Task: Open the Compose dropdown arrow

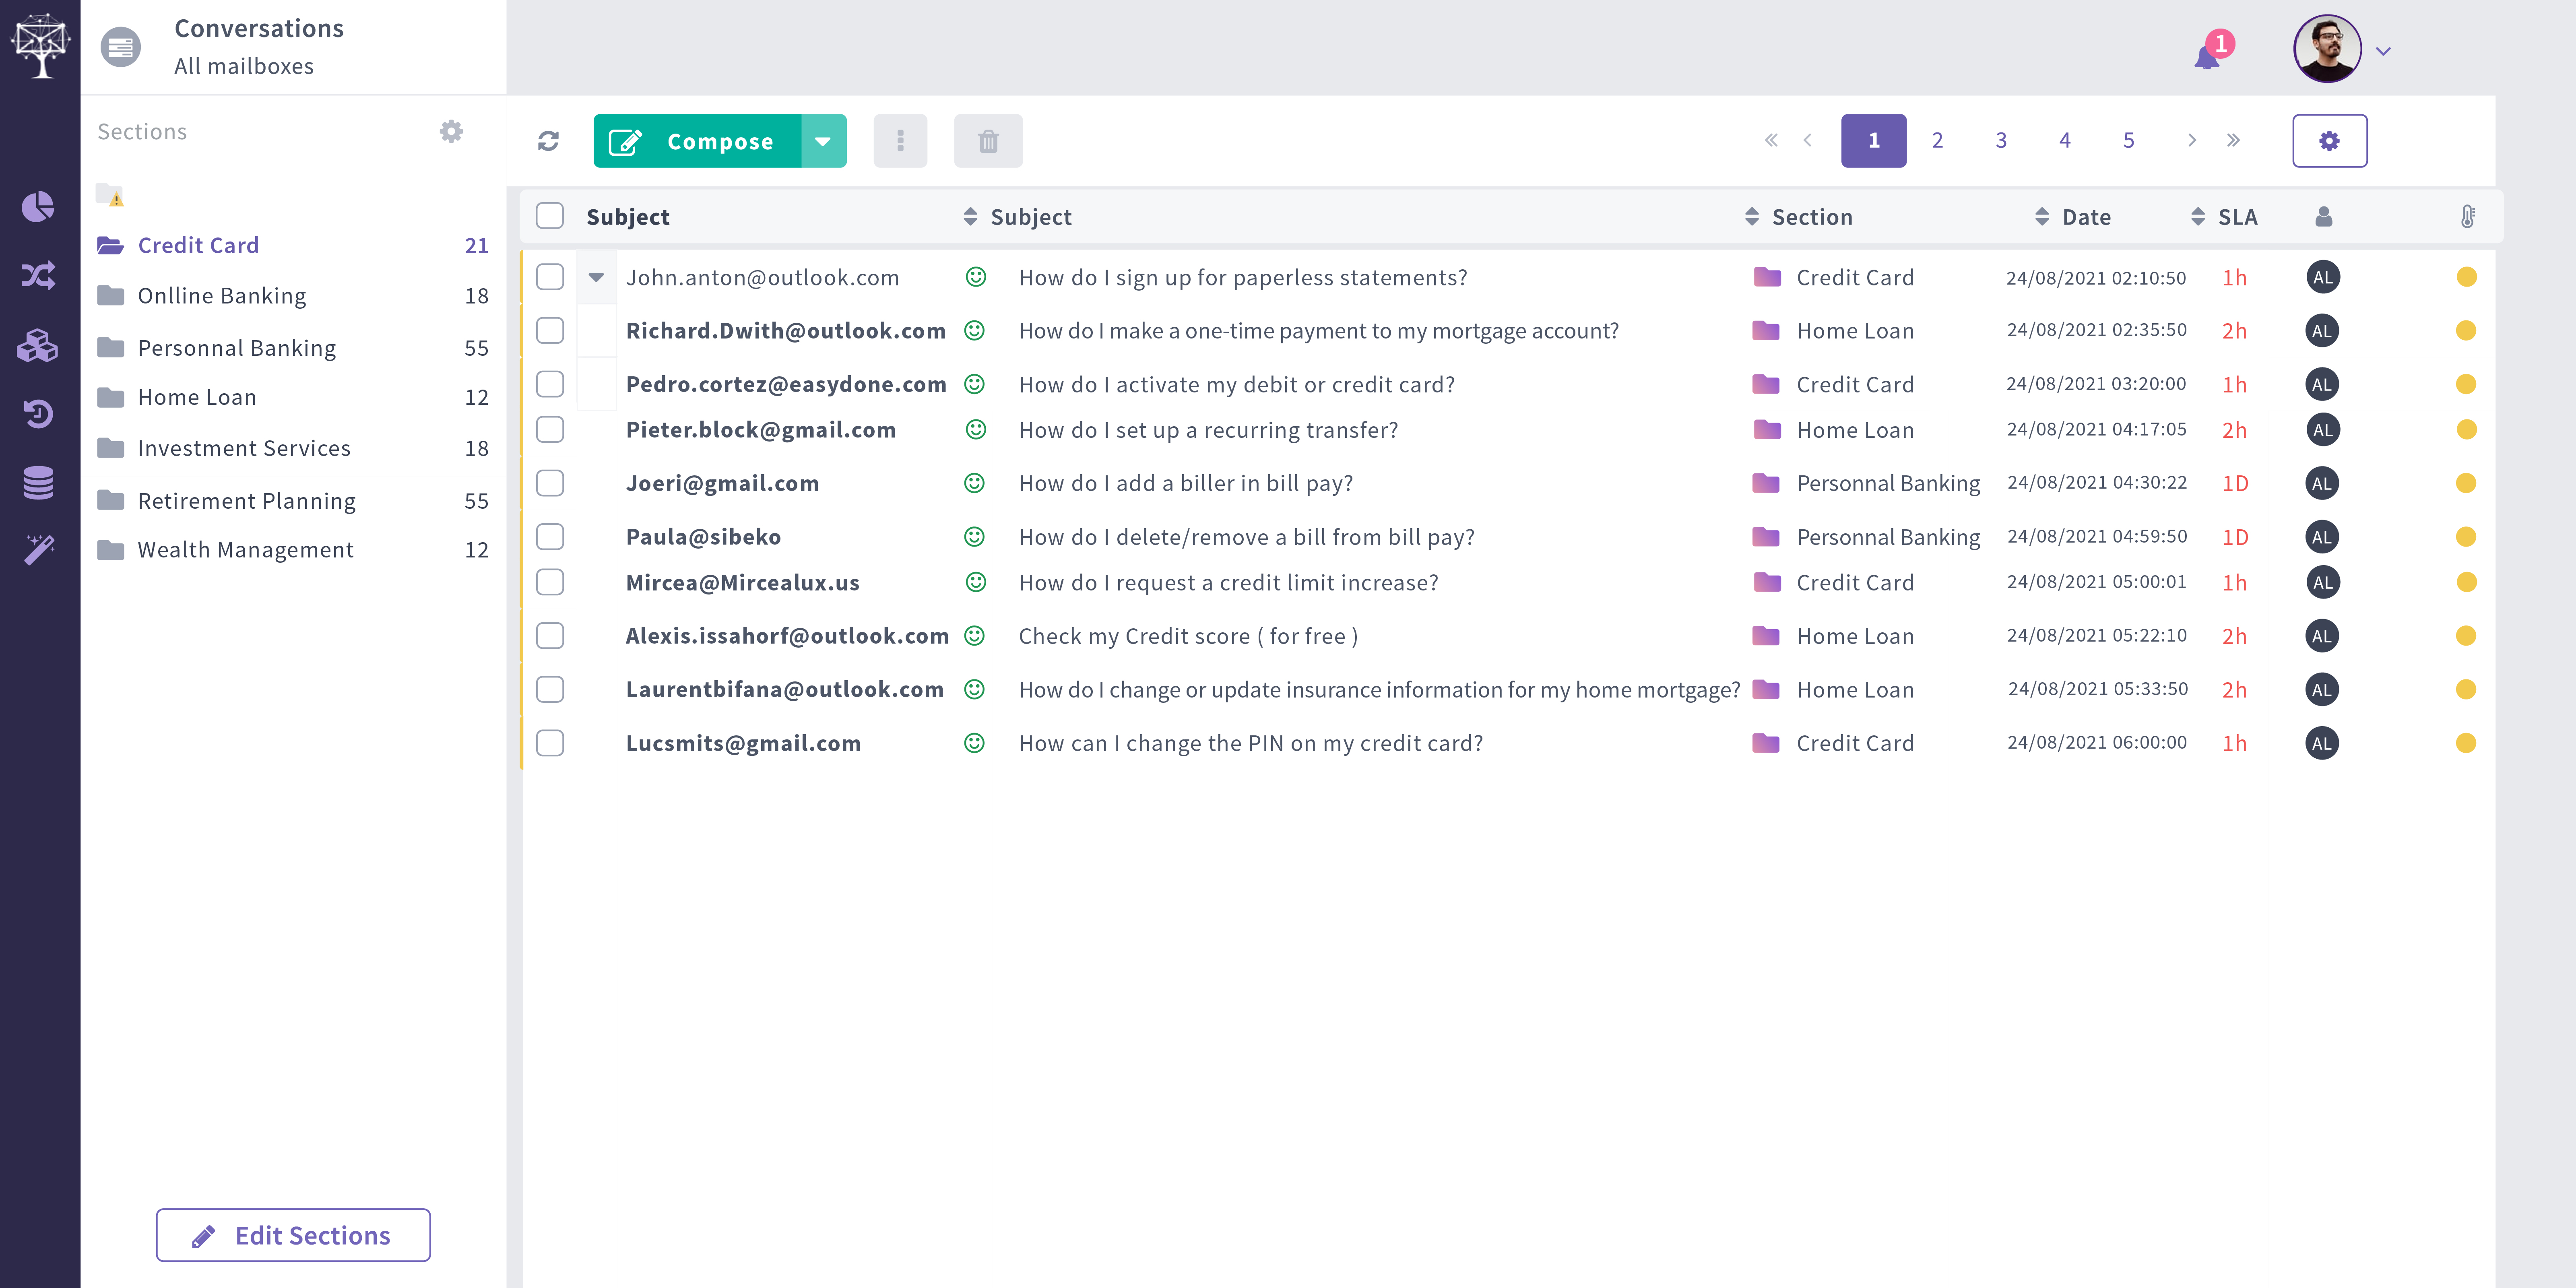Action: pyautogui.click(x=823, y=141)
